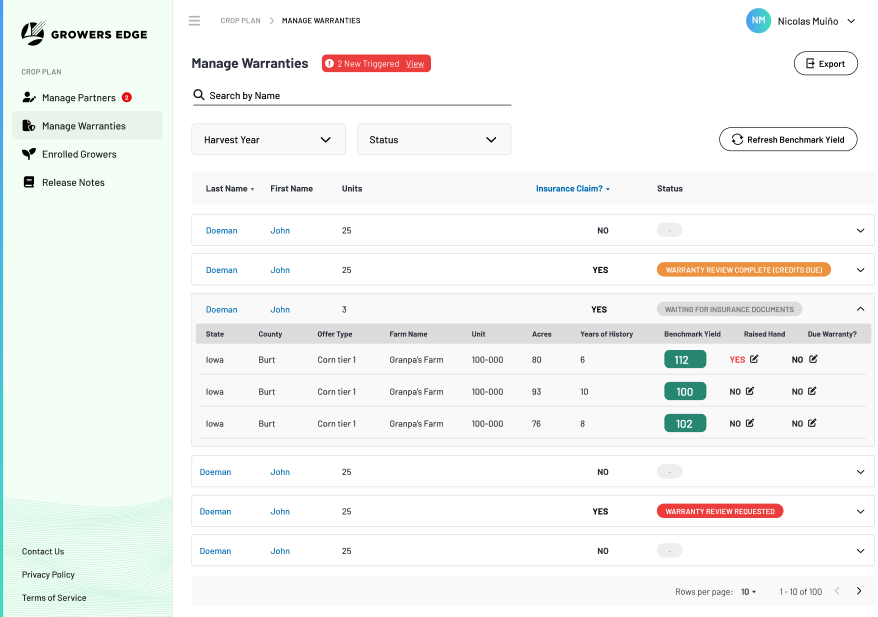Edit Due Warranty for 100 yield row

pyautogui.click(x=813, y=391)
